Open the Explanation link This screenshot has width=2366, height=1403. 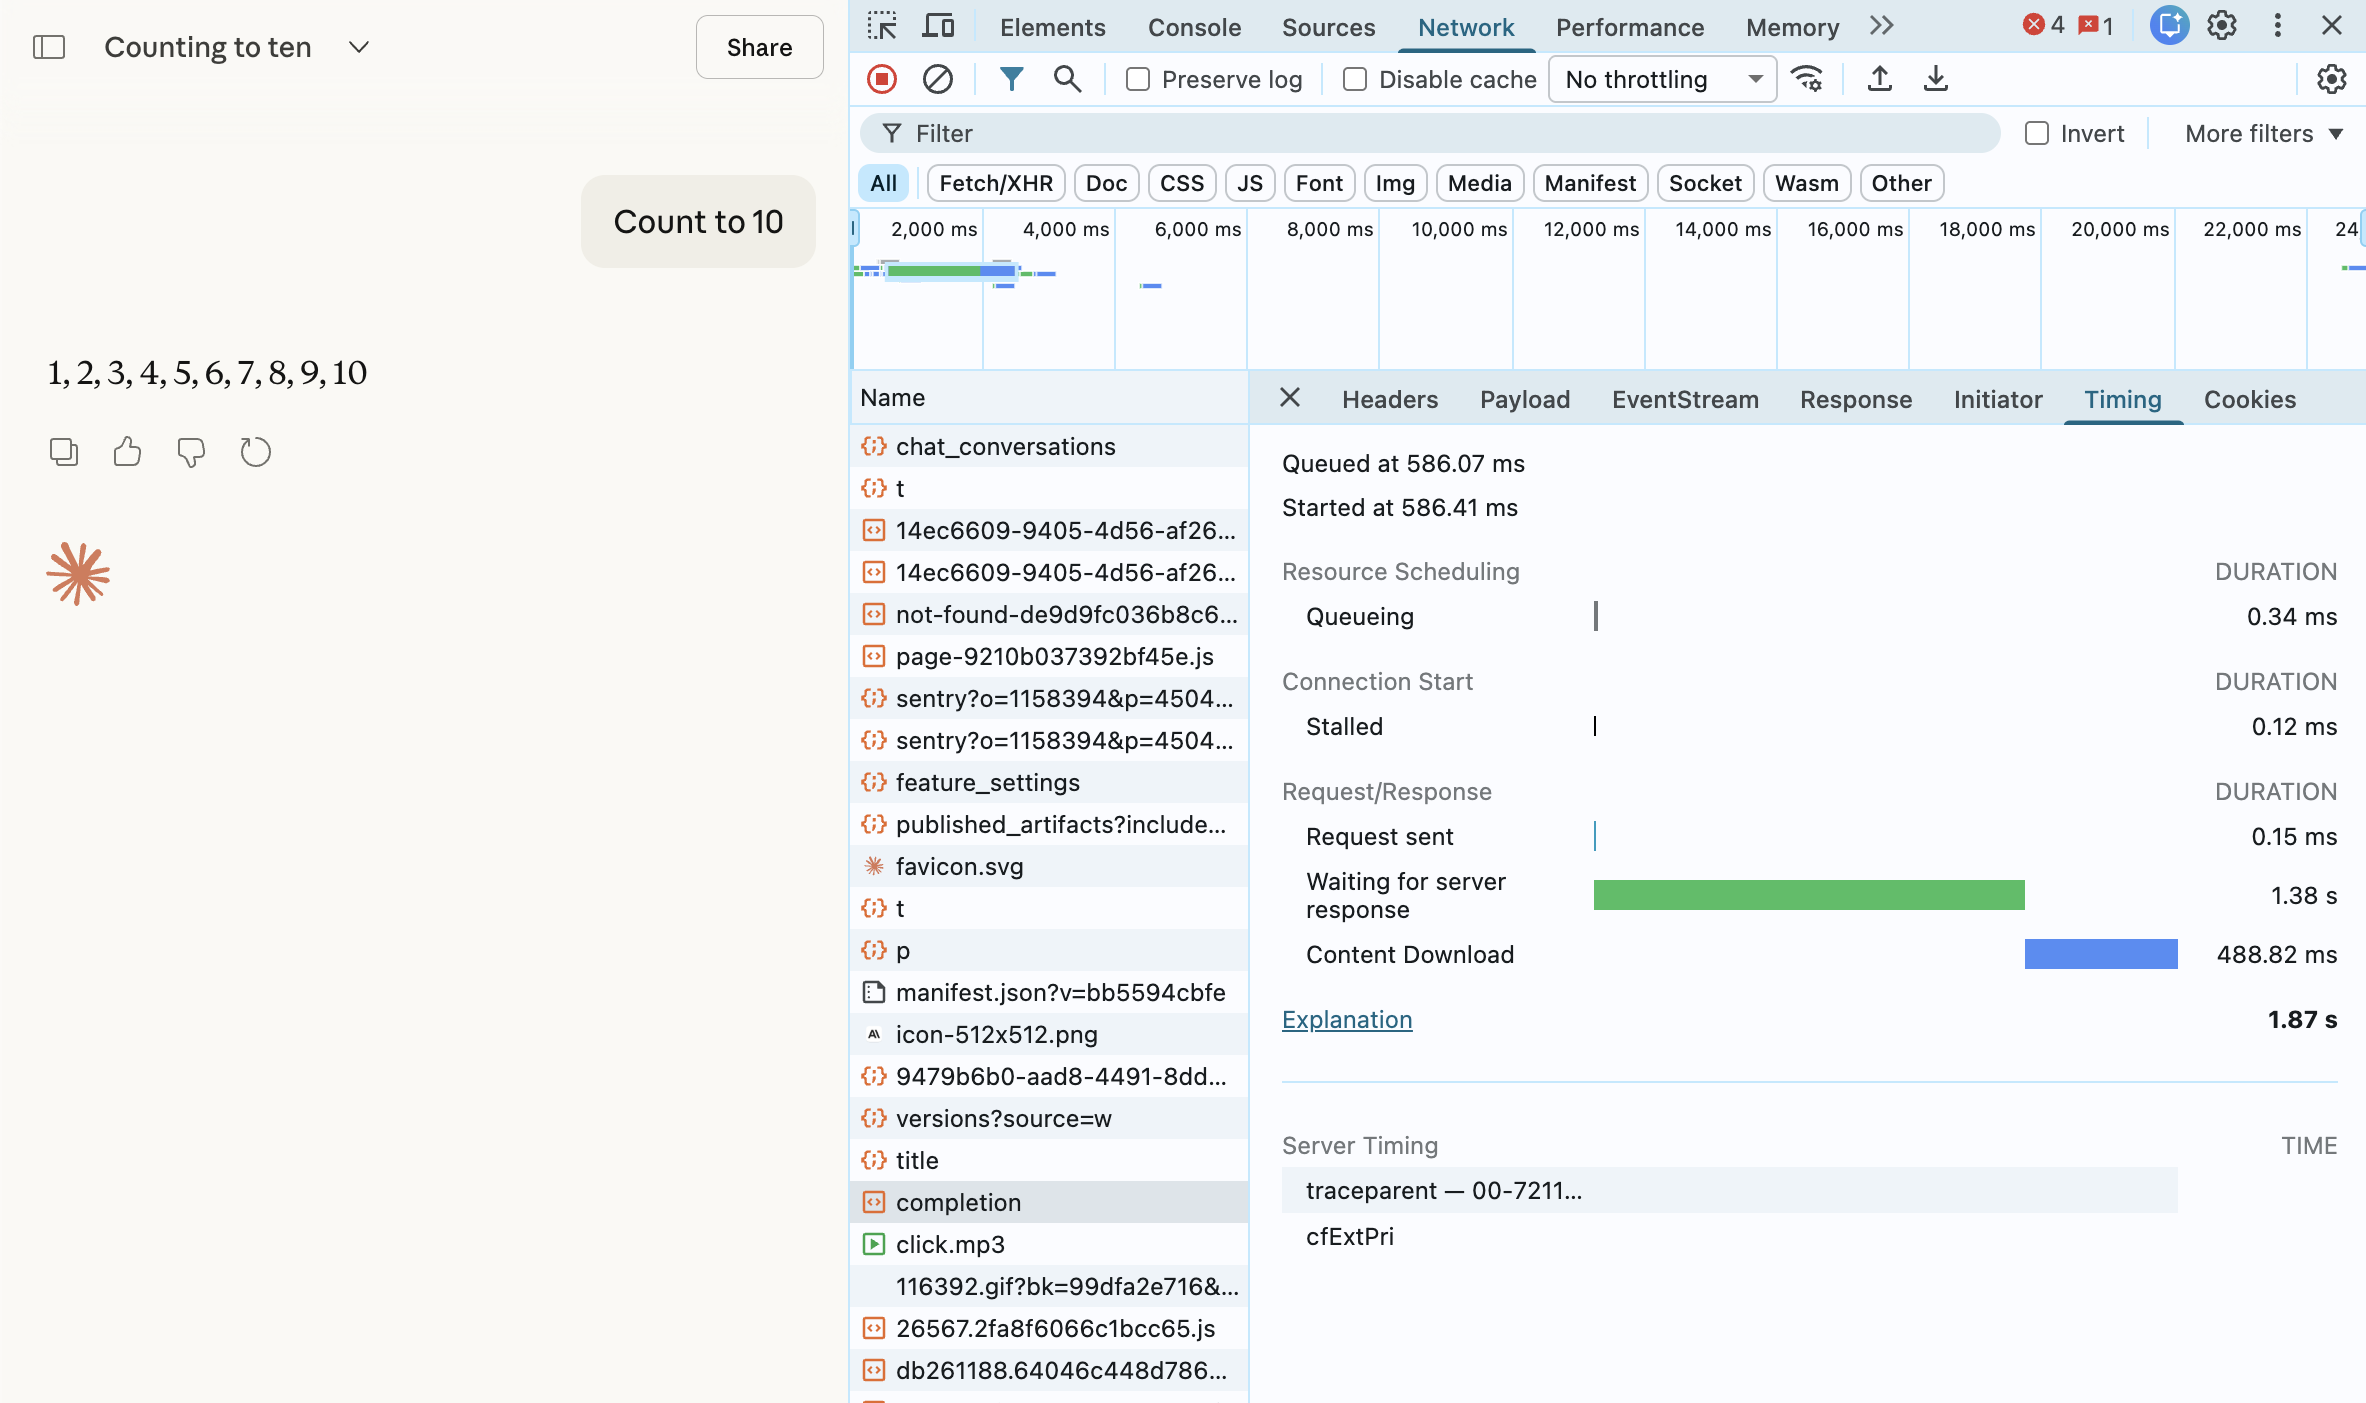point(1346,1019)
